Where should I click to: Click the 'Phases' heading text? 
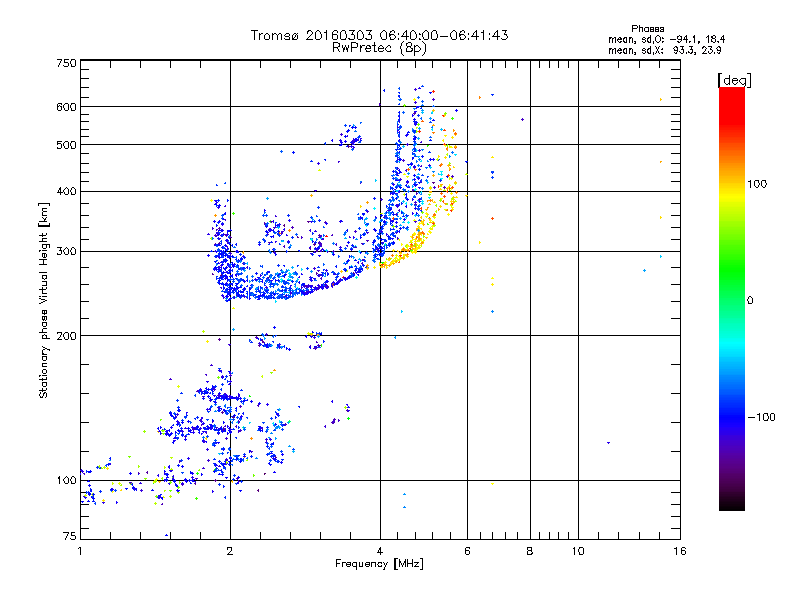[647, 29]
